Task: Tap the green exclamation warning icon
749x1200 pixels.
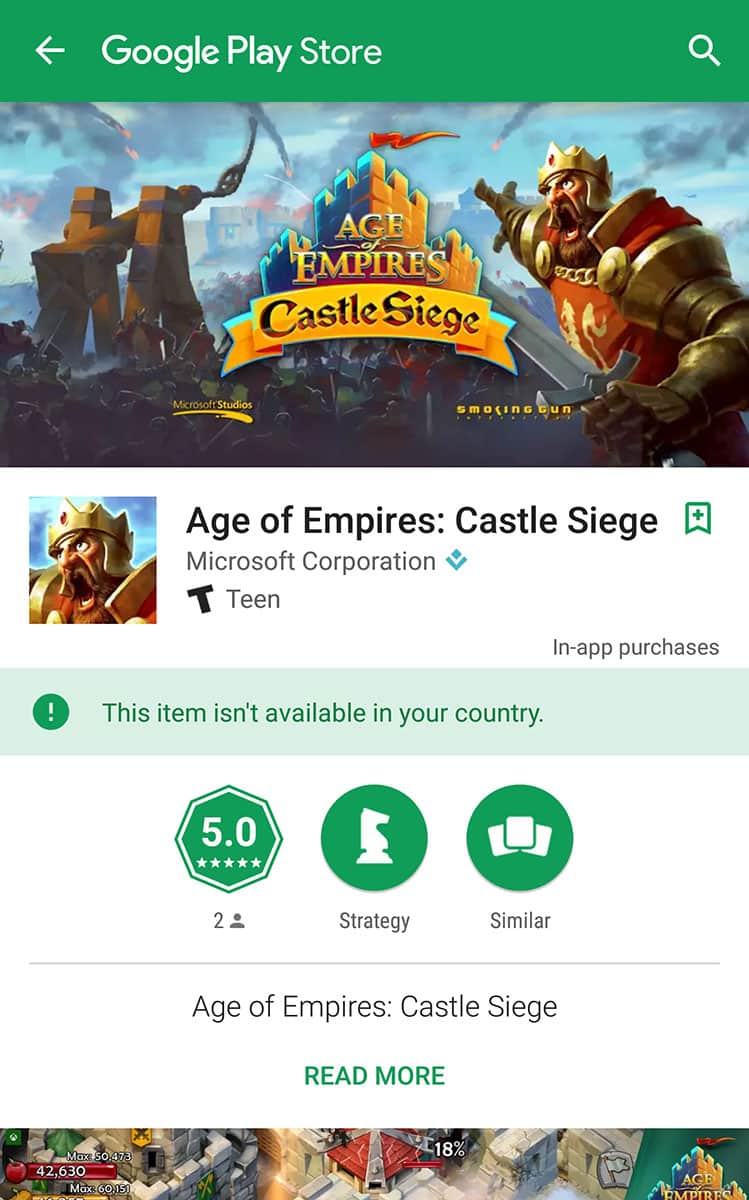Action: pyautogui.click(x=51, y=712)
